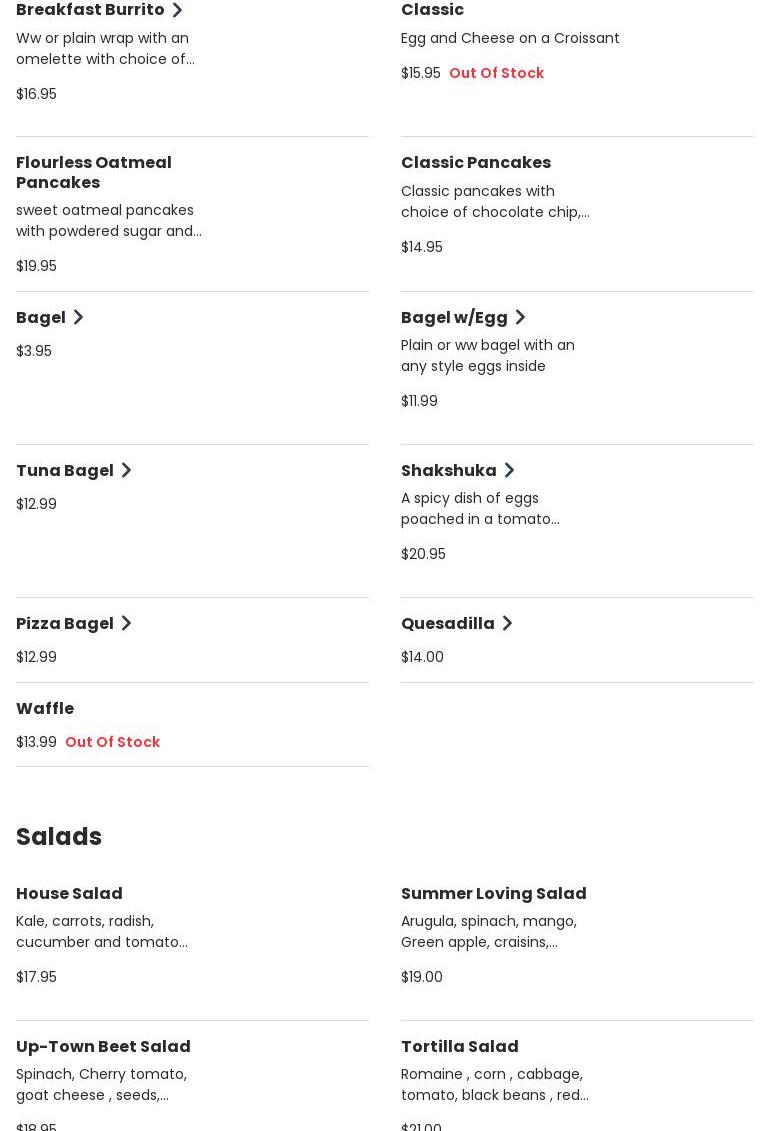
Task: Open the Quesadilla chevron expander
Action: (x=507, y=623)
